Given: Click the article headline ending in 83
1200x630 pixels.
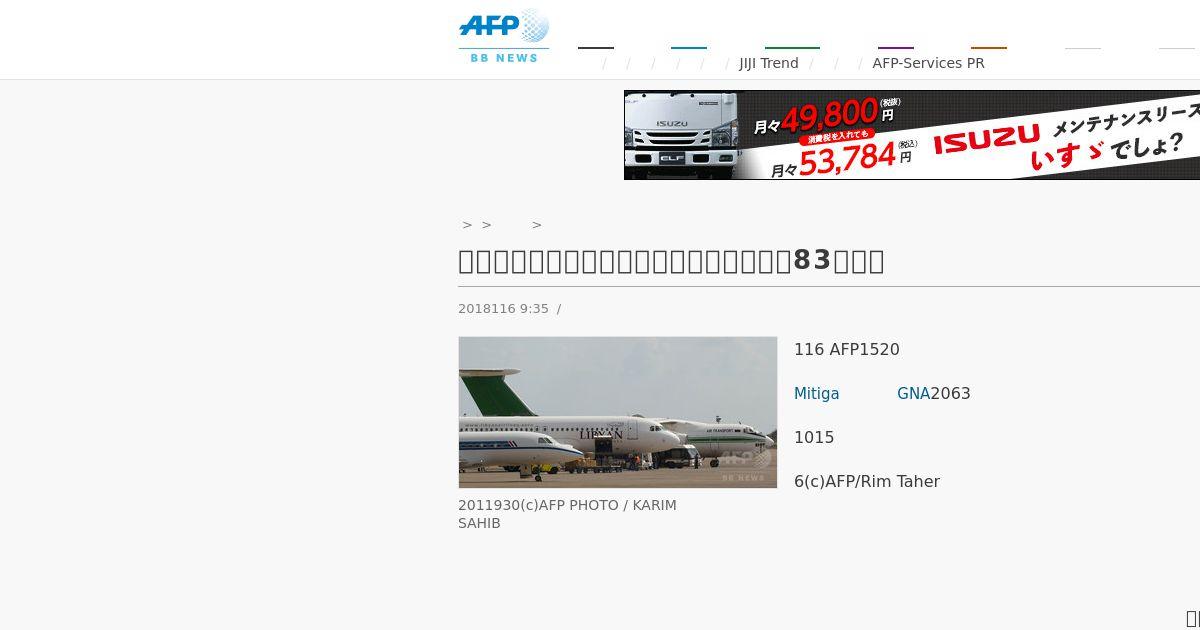Looking at the screenshot, I should click(671, 261).
